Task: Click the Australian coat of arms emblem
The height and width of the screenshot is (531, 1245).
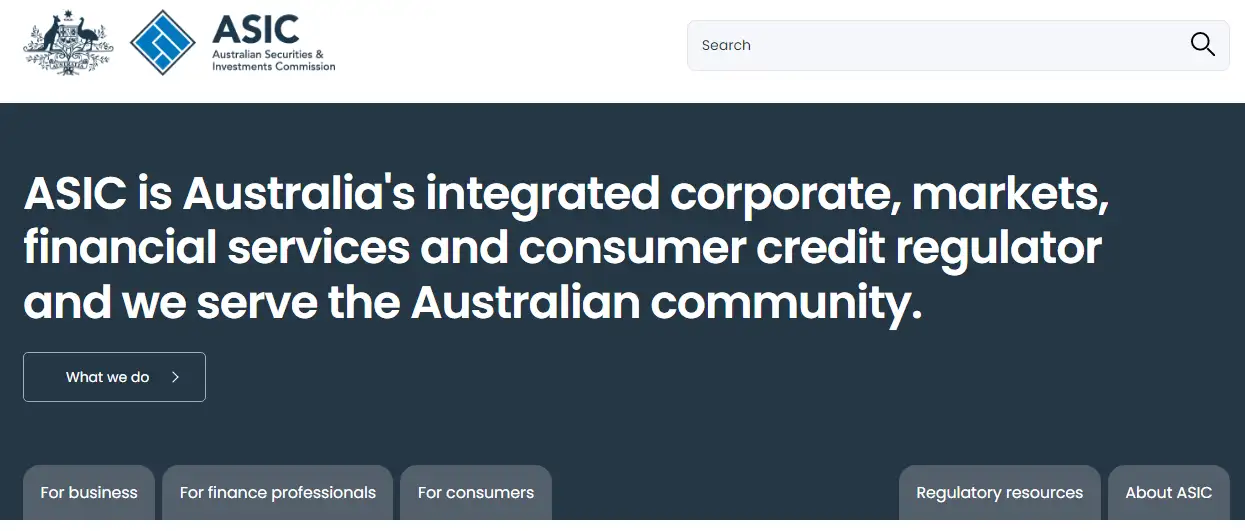Action: tap(68, 42)
